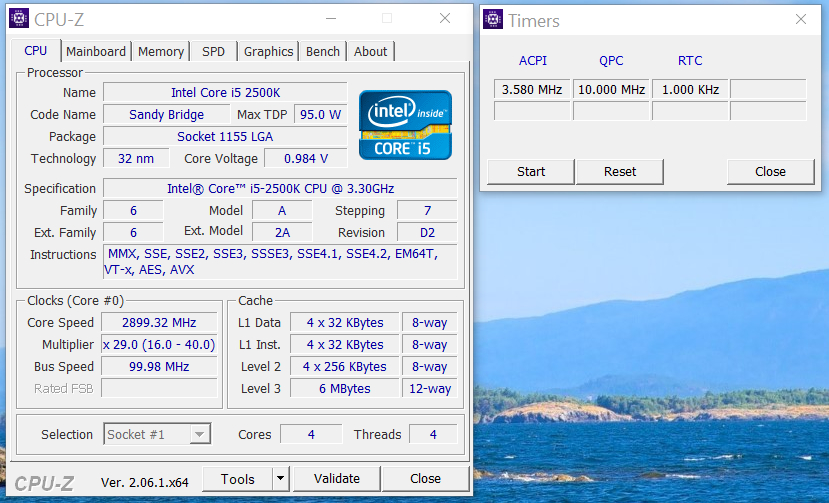
Task: Close the CPU-Z window with the X
Action: coord(445,19)
